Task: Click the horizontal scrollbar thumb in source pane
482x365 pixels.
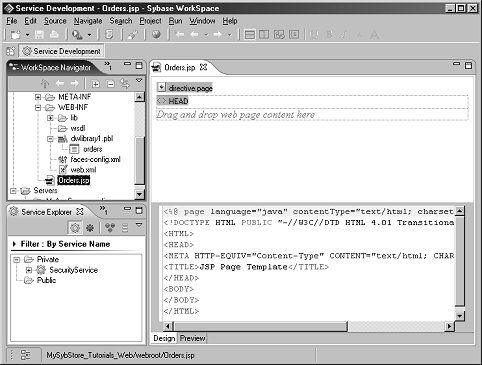Action: (260, 326)
